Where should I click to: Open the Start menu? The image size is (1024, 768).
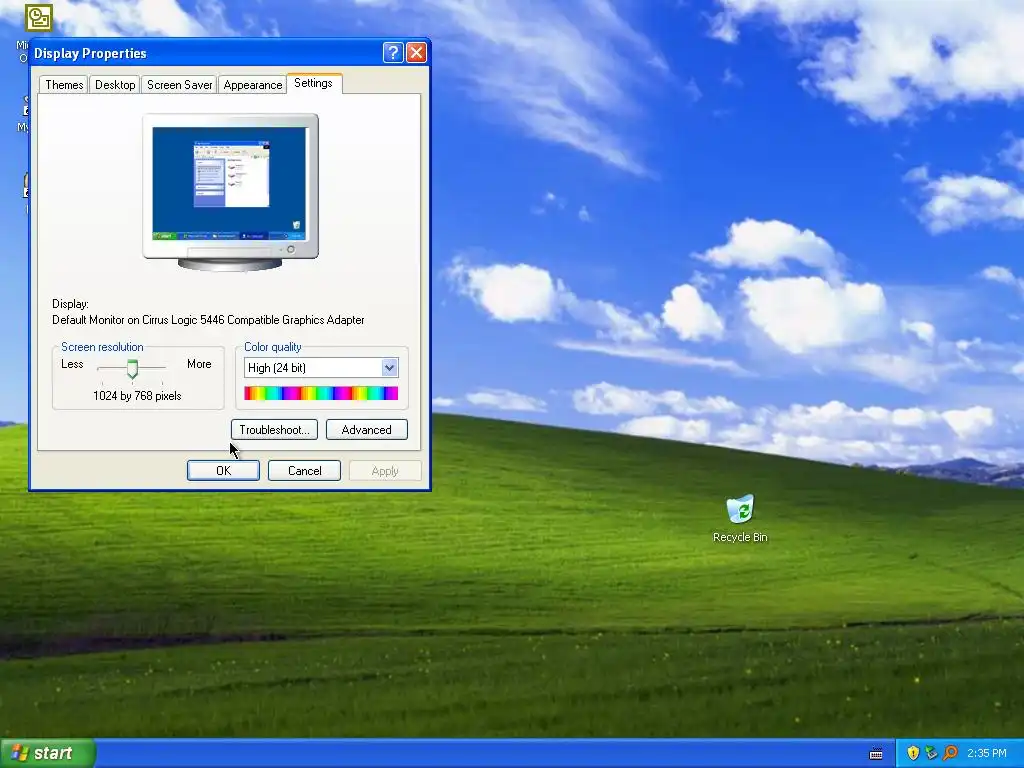click(x=48, y=753)
